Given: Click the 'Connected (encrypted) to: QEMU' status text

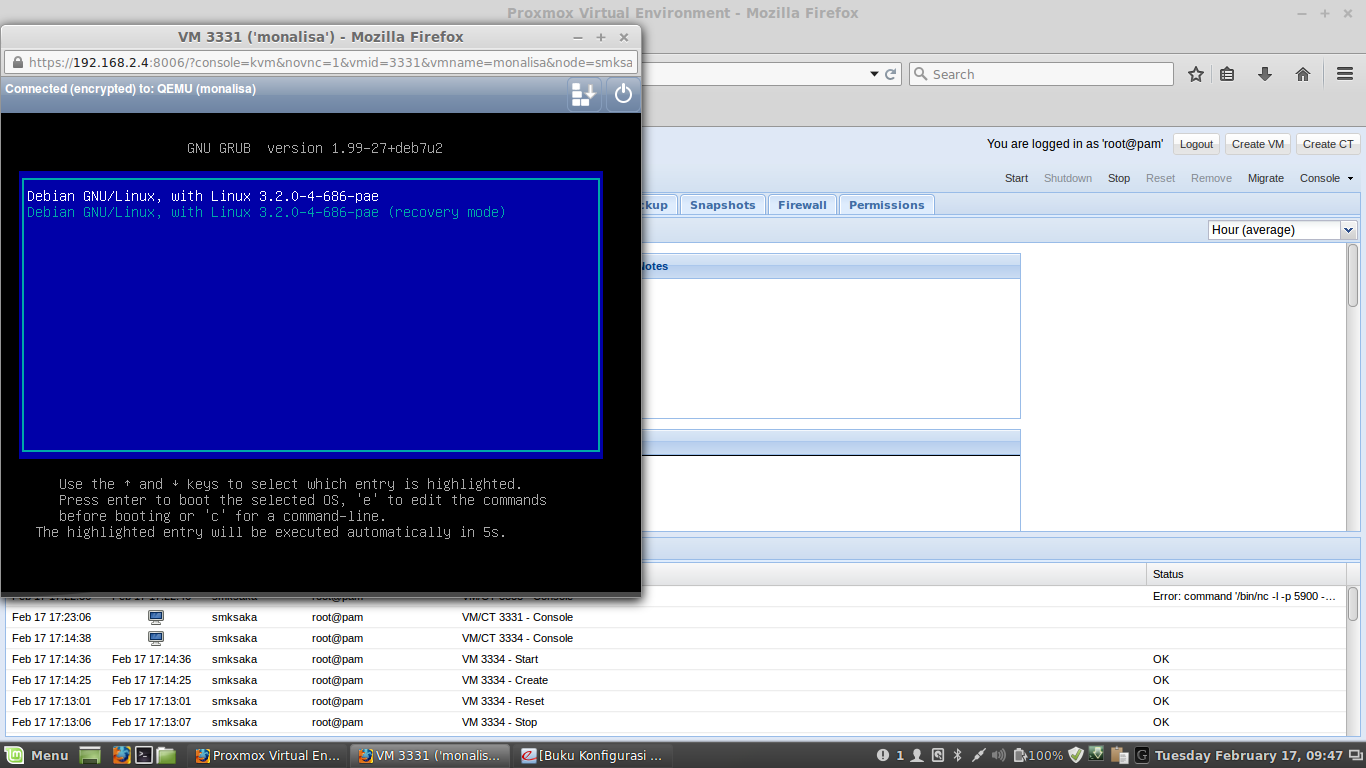Looking at the screenshot, I should (130, 89).
